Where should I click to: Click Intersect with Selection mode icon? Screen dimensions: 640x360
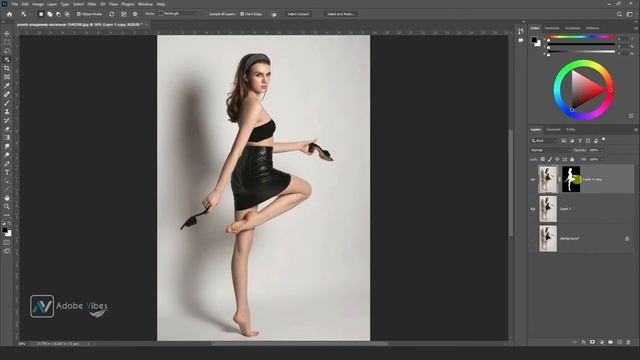pyautogui.click(x=67, y=14)
